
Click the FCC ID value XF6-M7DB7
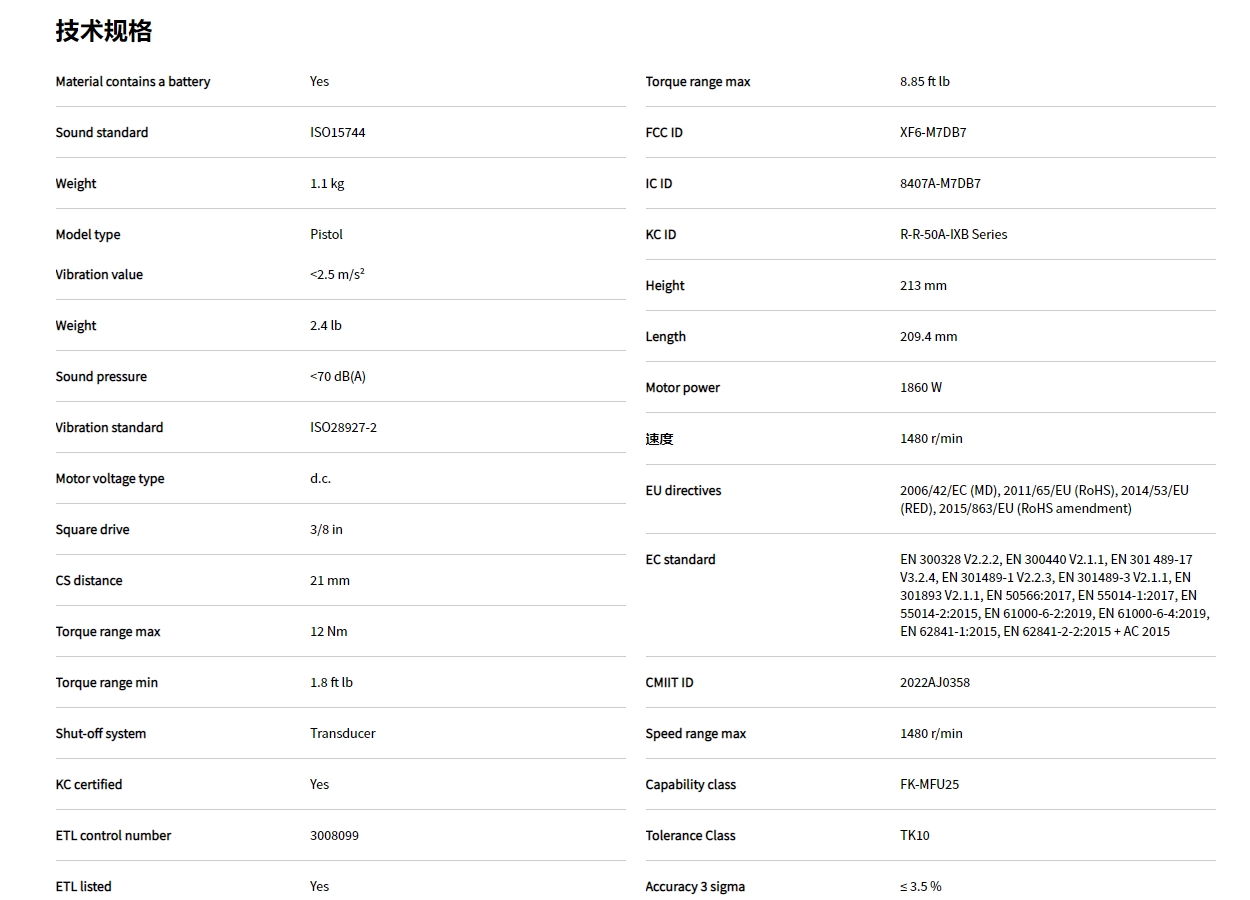(x=933, y=132)
